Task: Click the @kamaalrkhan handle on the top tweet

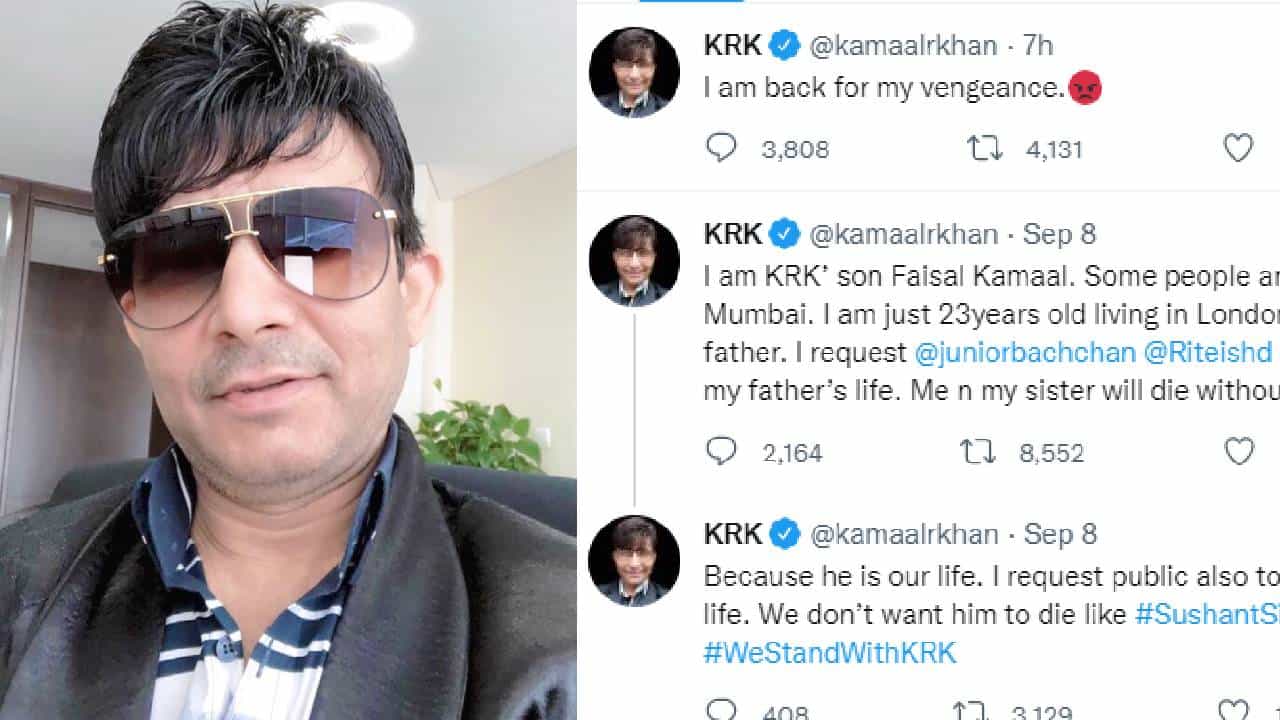Action: (902, 45)
